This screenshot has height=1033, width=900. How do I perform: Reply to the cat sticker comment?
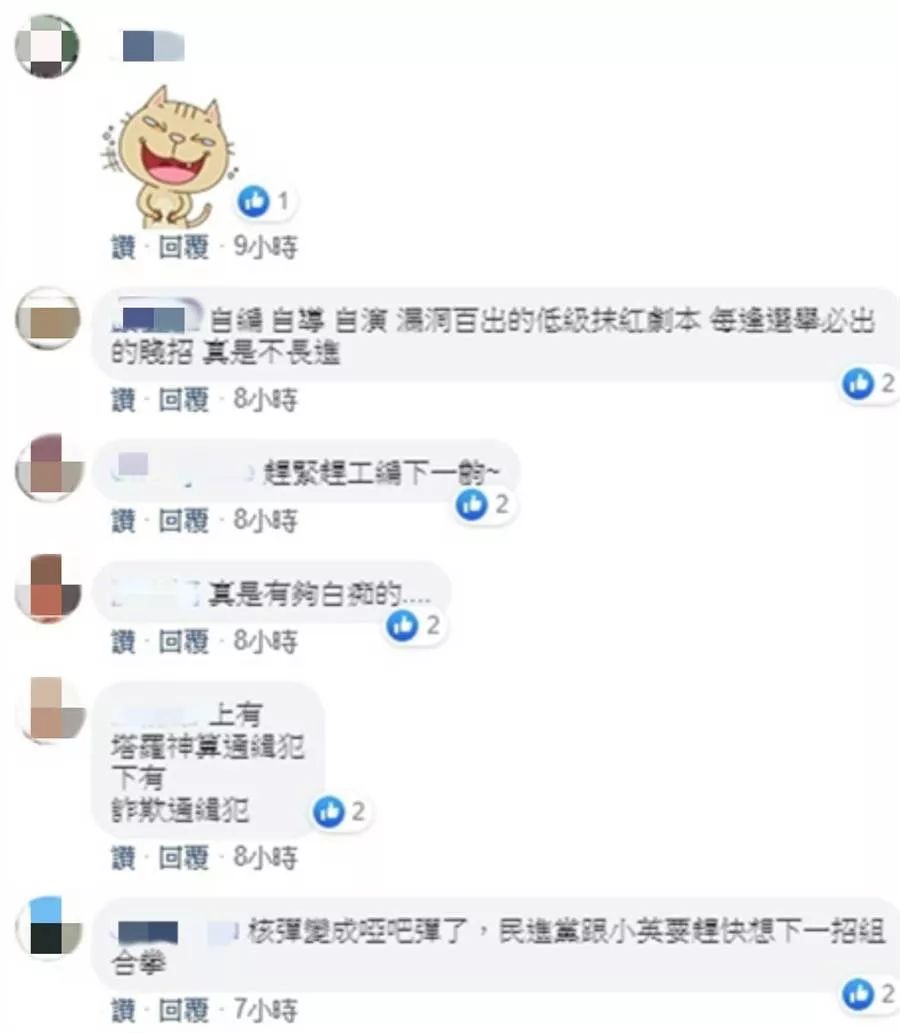pos(184,247)
